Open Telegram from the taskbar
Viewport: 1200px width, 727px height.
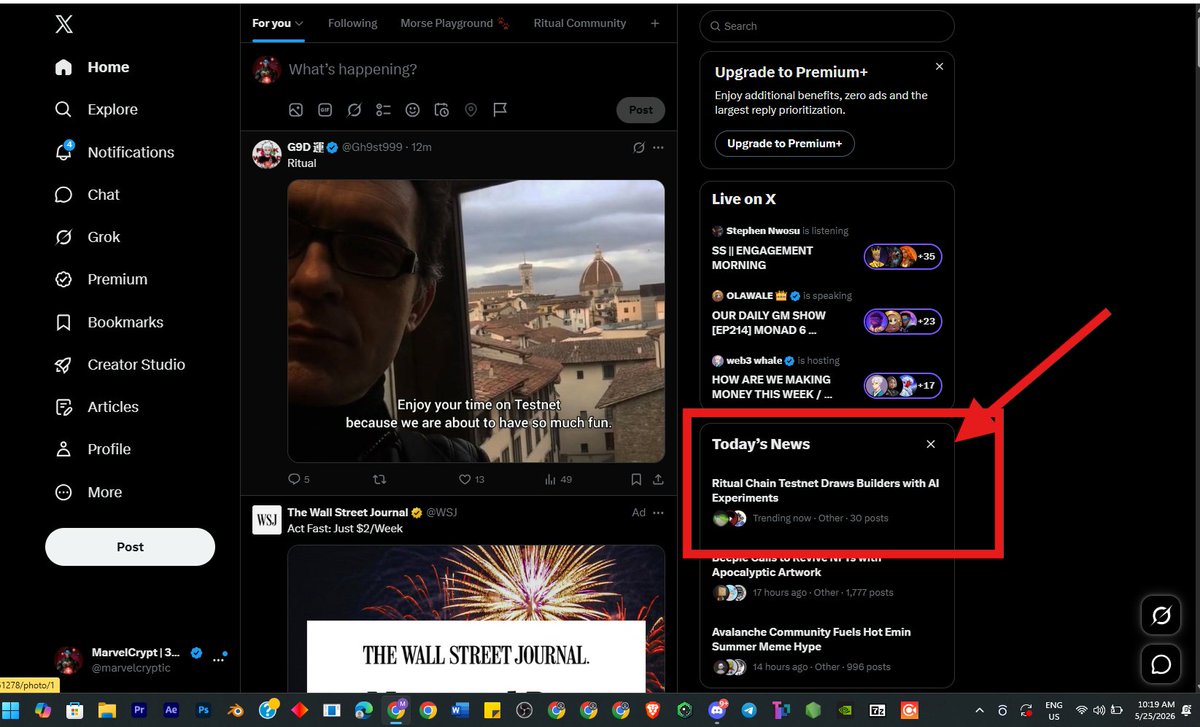(x=750, y=710)
